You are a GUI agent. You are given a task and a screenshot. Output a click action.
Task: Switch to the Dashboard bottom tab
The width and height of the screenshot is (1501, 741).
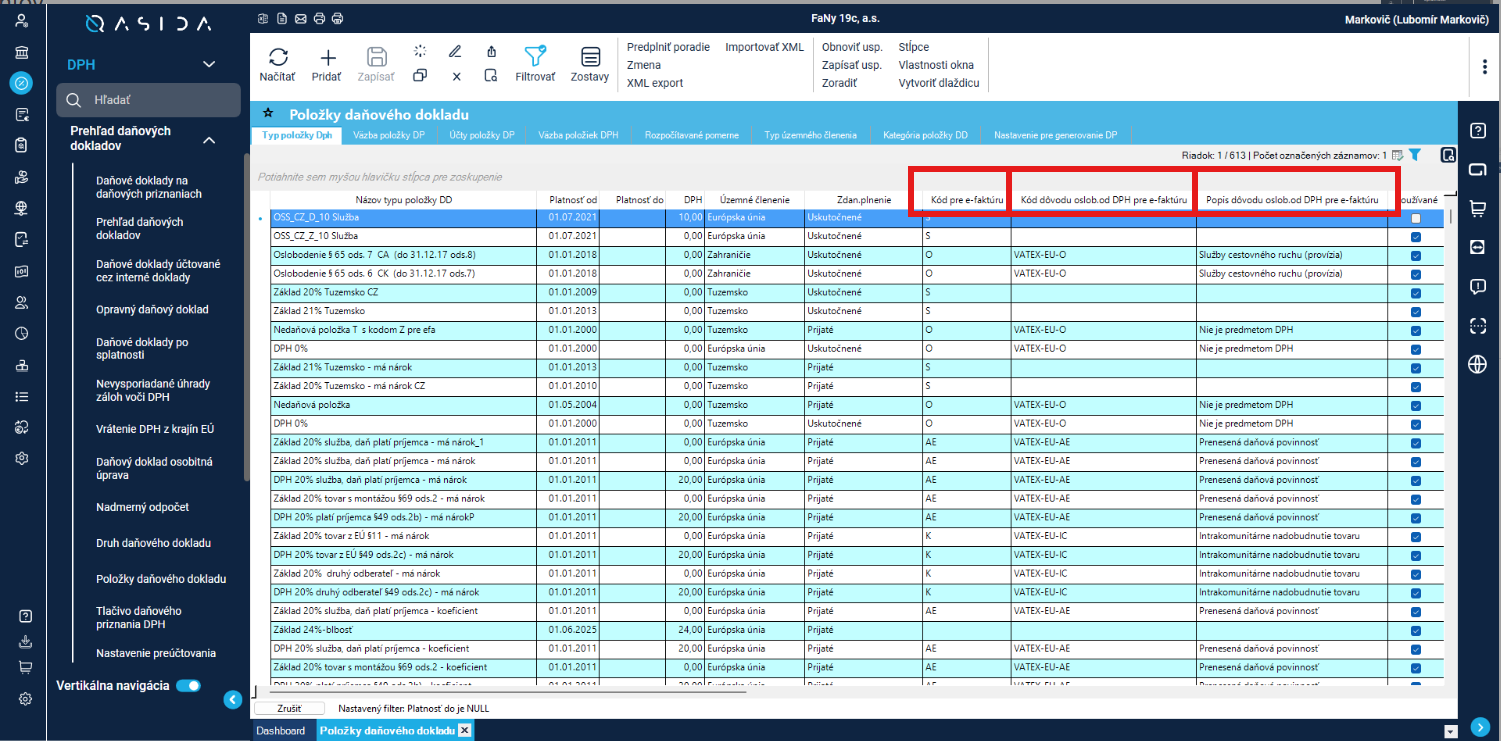pos(281,731)
